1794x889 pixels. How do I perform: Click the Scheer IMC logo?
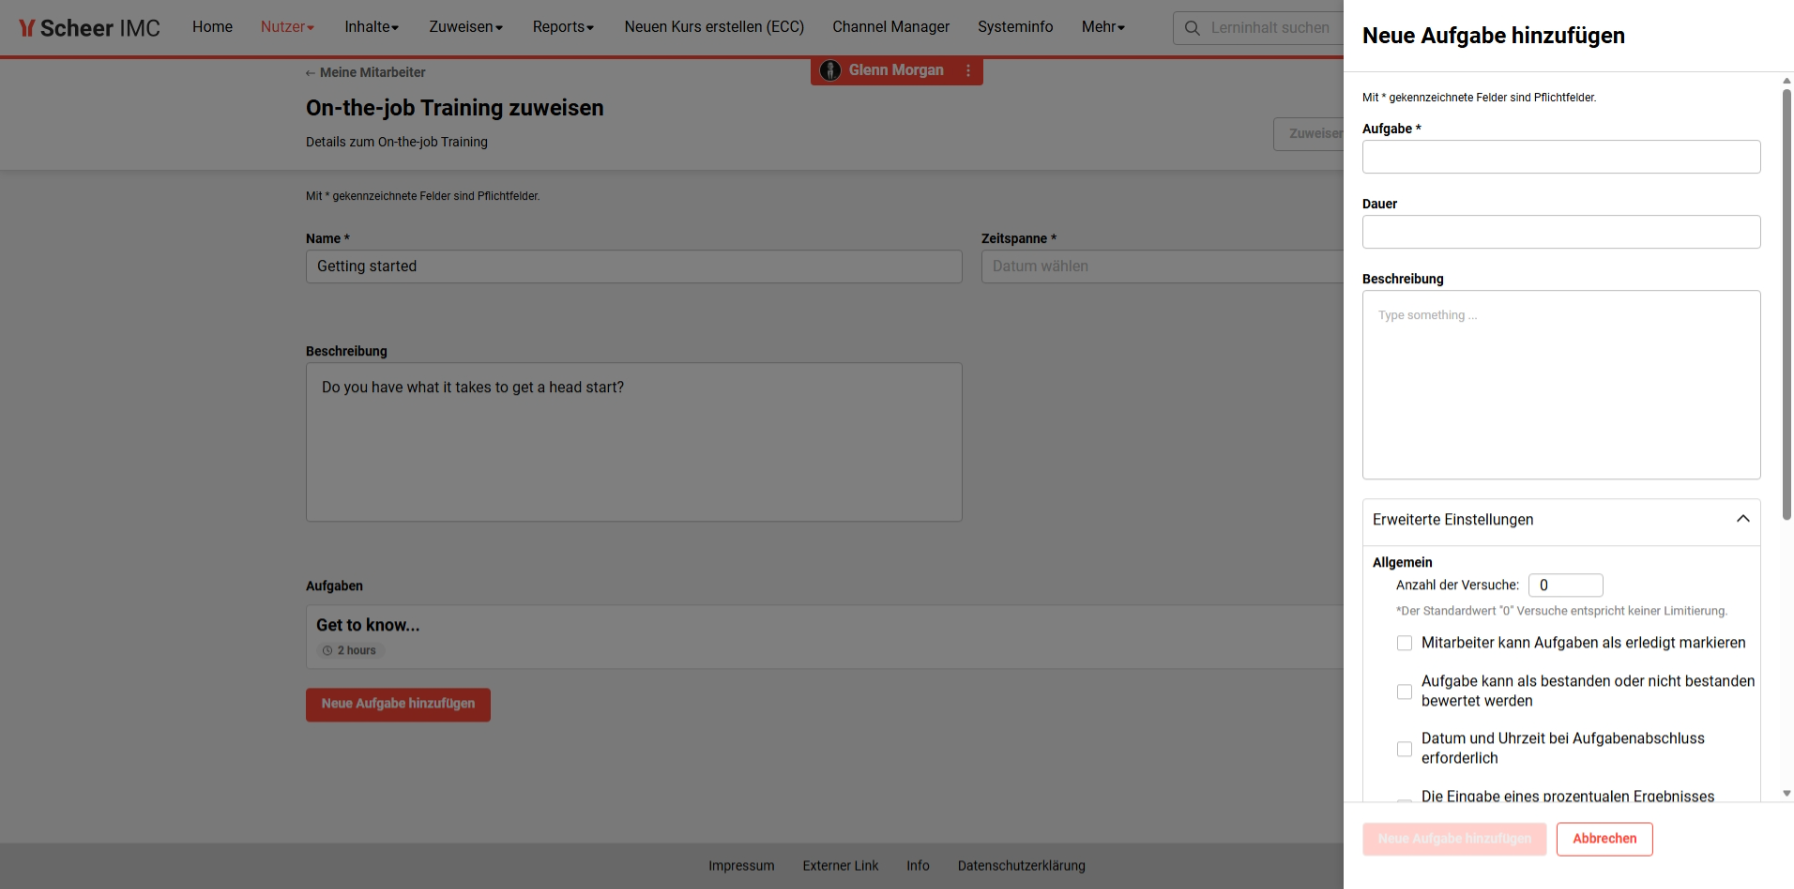[x=89, y=28]
